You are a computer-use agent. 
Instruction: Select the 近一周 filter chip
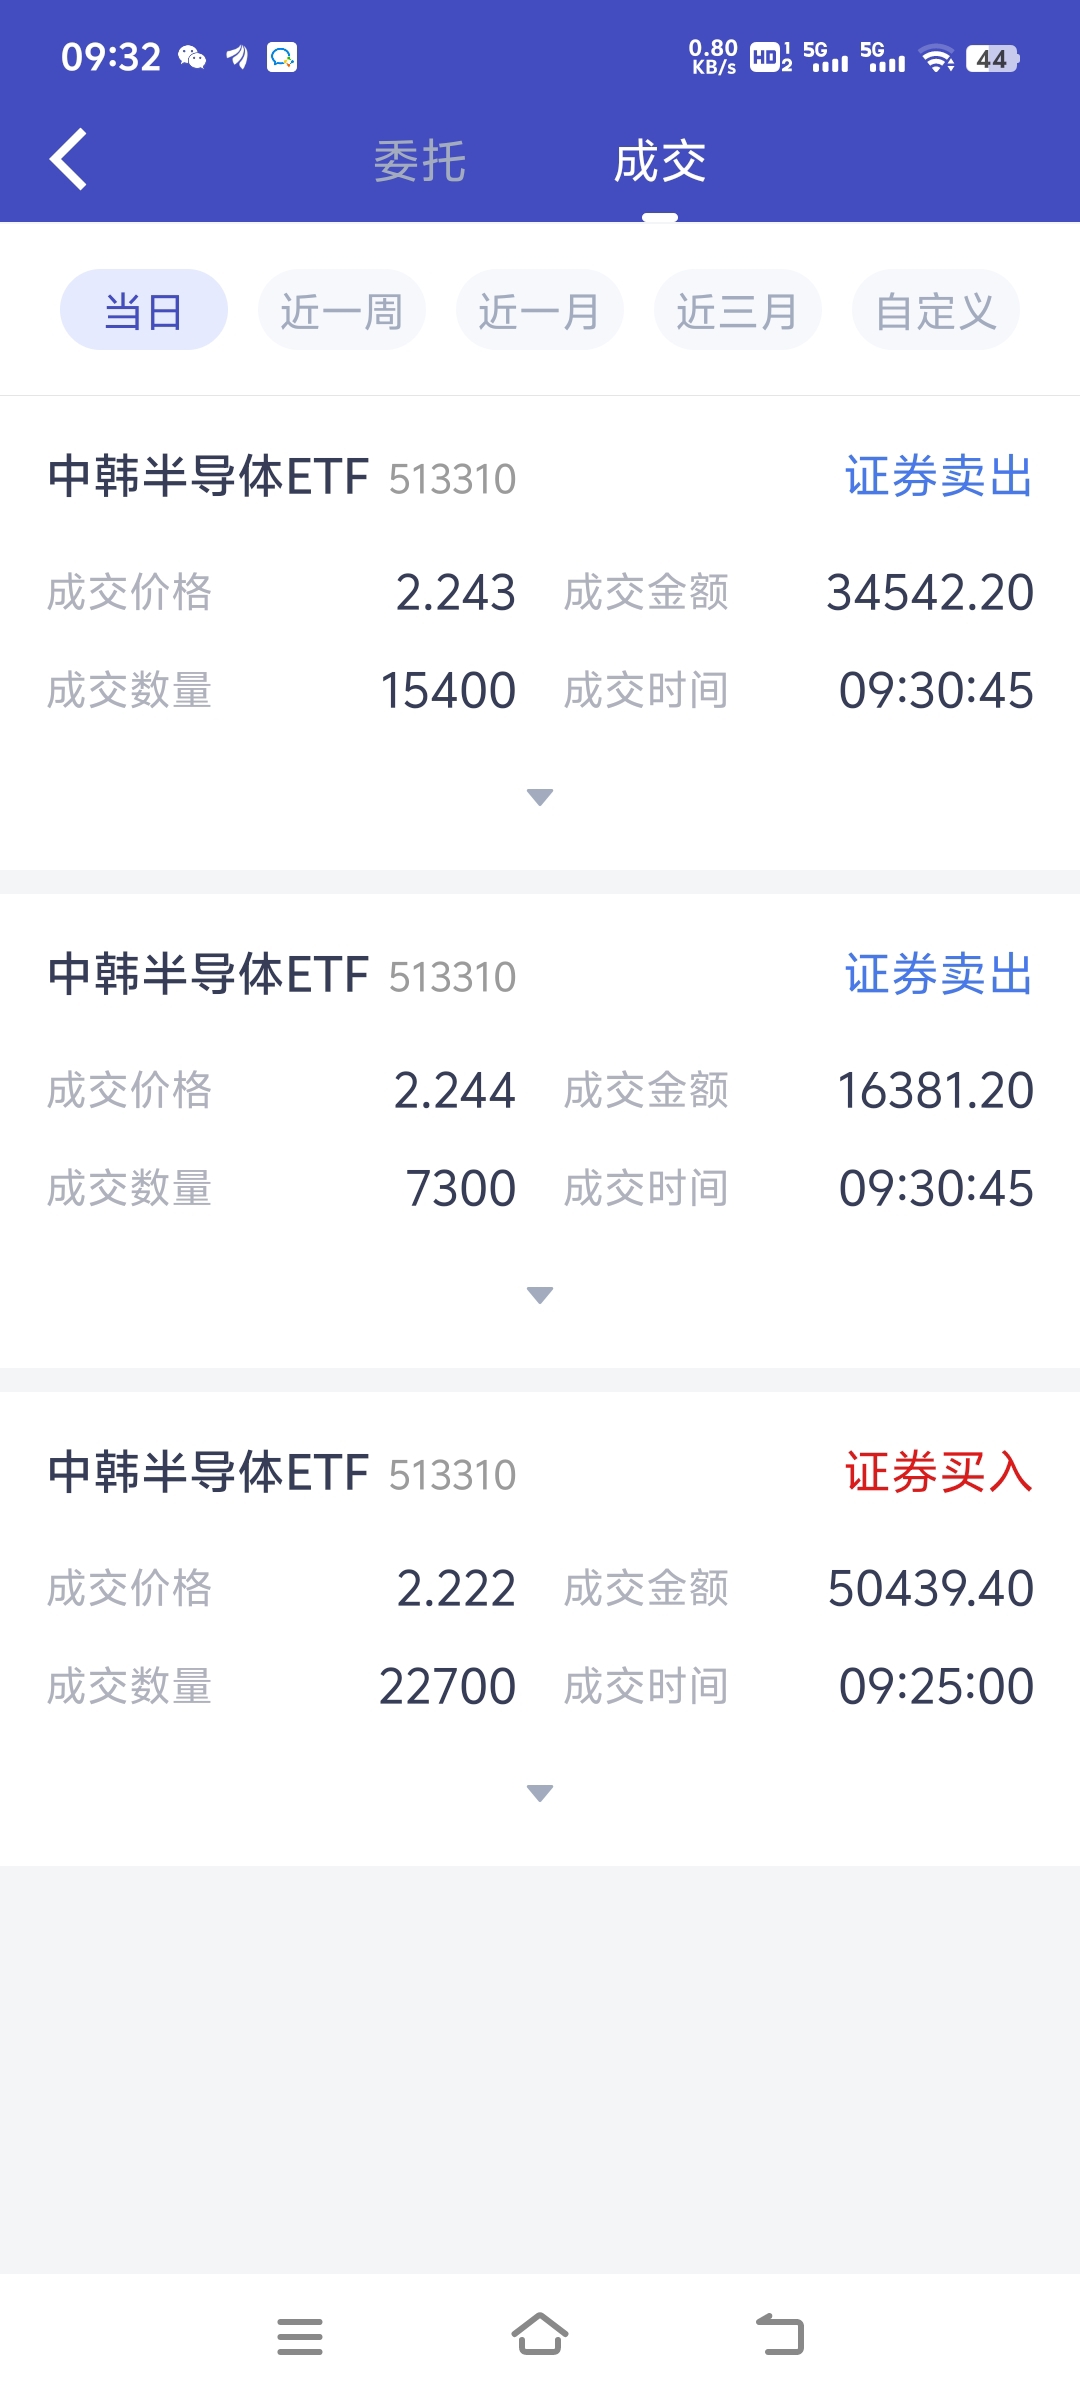click(x=342, y=310)
